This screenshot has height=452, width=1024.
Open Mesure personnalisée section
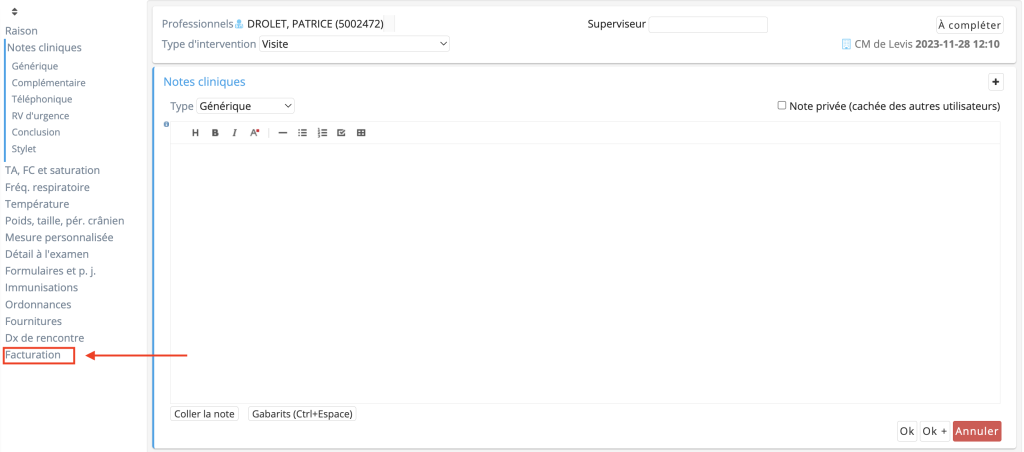click(59, 237)
